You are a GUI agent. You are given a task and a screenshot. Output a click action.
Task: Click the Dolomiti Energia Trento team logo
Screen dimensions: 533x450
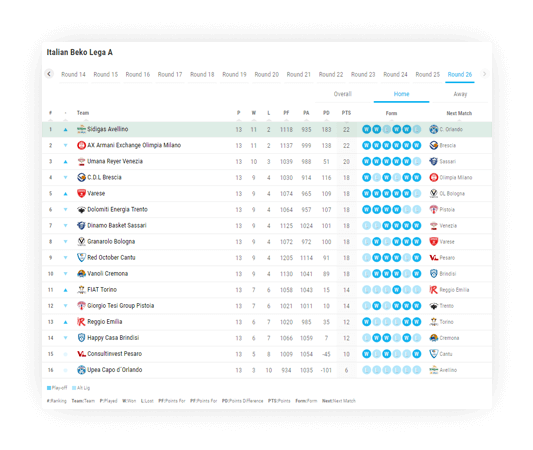coord(81,210)
